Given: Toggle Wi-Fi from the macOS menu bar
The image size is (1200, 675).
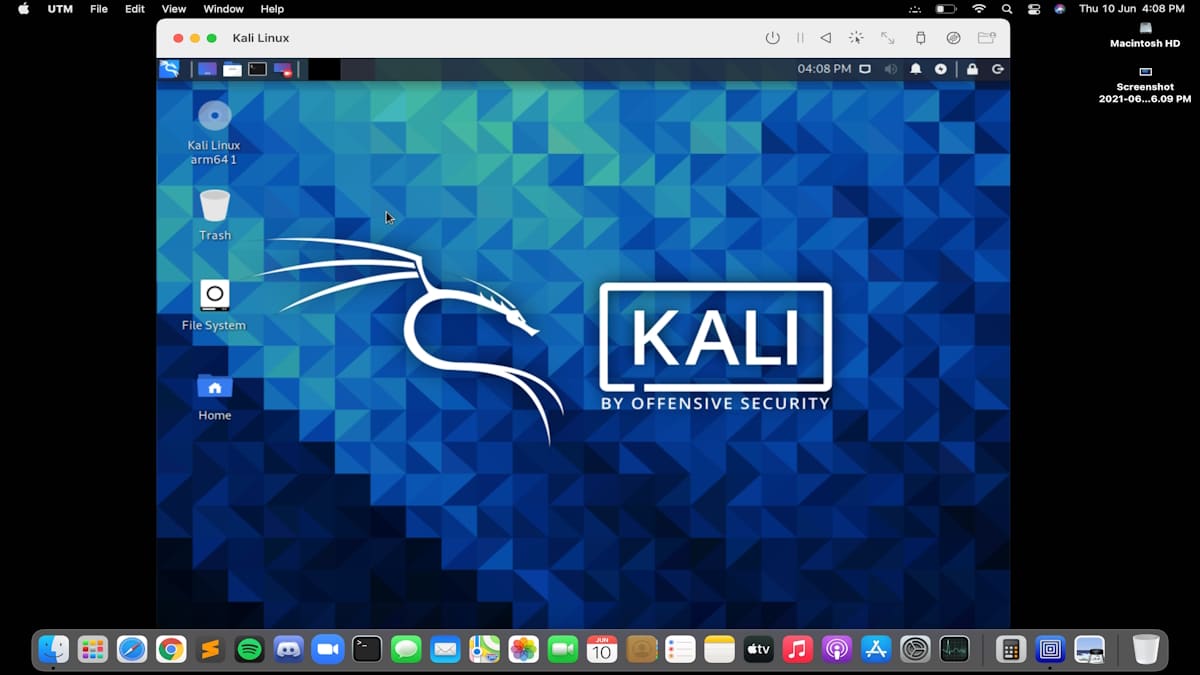Looking at the screenshot, I should (978, 8).
